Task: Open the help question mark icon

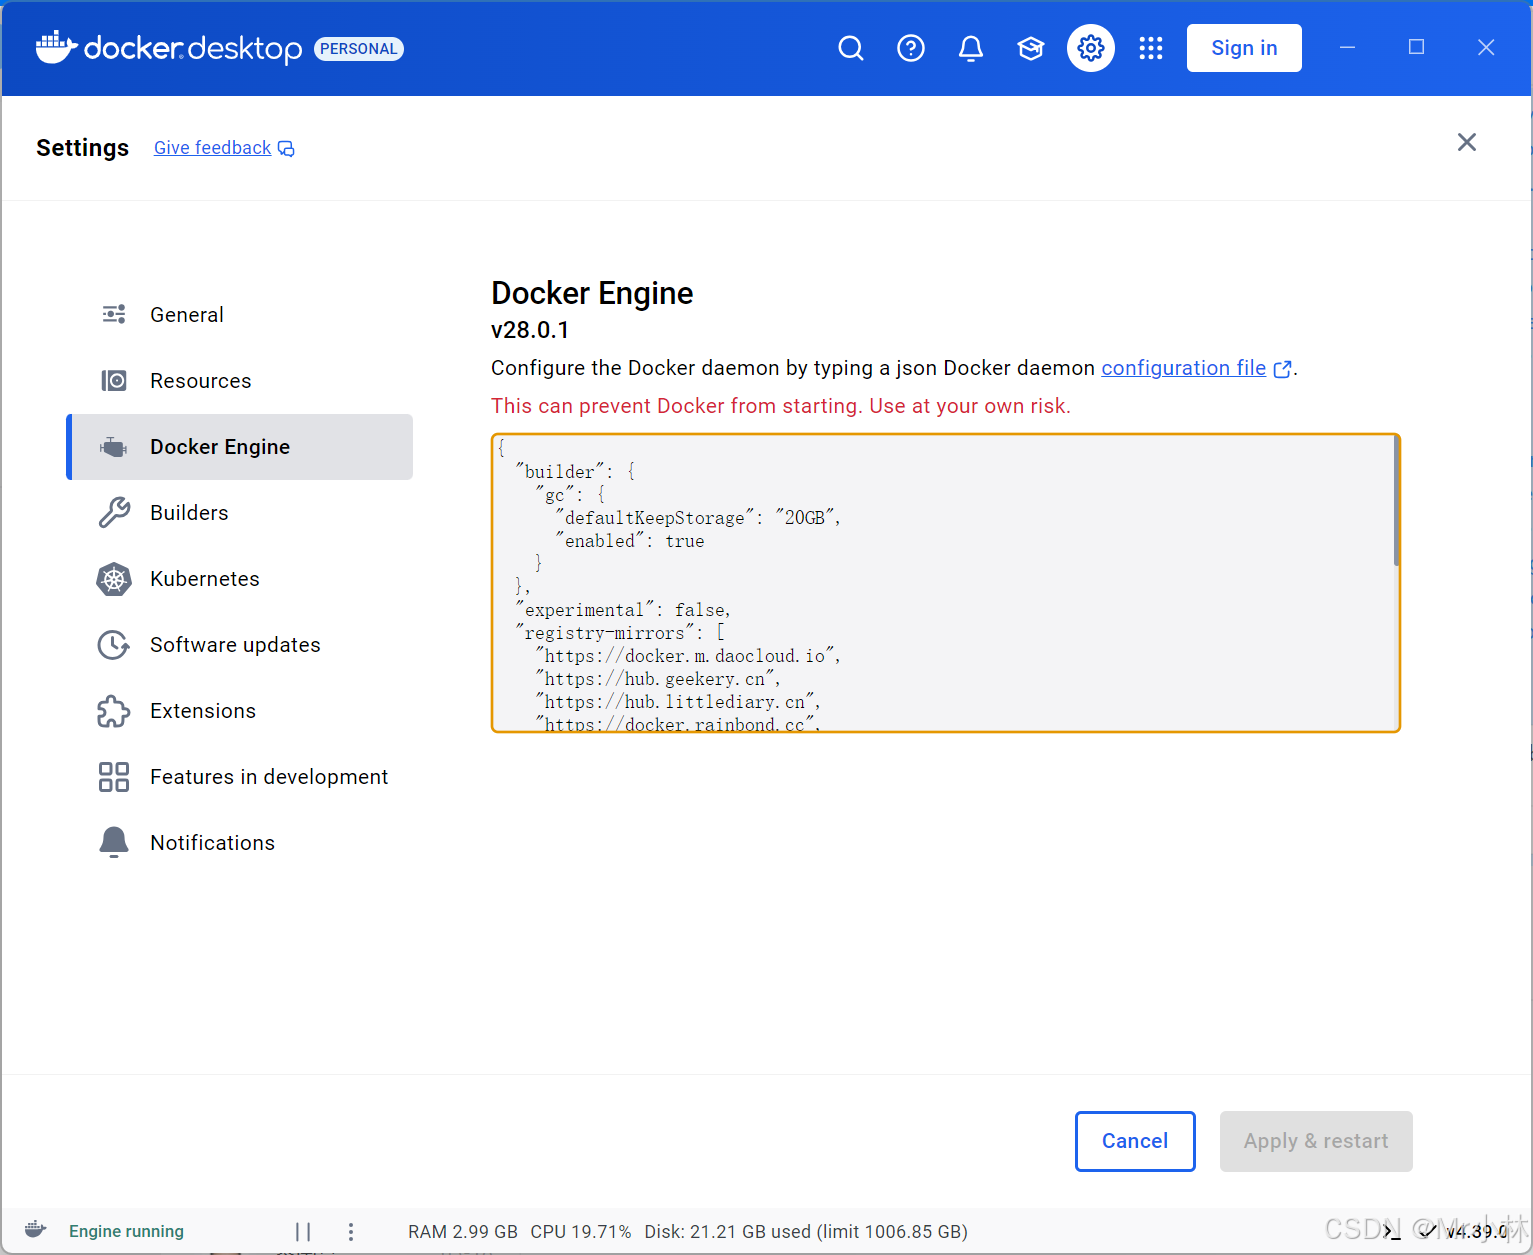Action: (x=911, y=47)
